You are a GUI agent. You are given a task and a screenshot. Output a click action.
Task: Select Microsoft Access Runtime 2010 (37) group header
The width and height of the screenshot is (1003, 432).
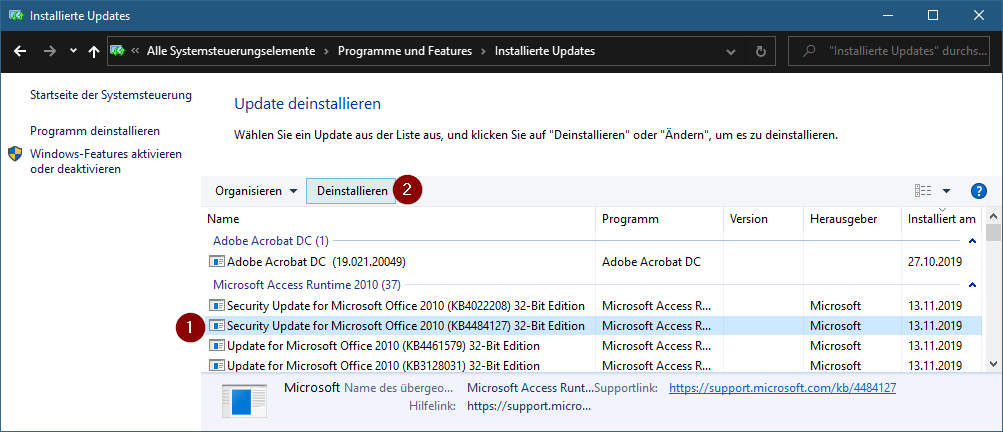(306, 284)
